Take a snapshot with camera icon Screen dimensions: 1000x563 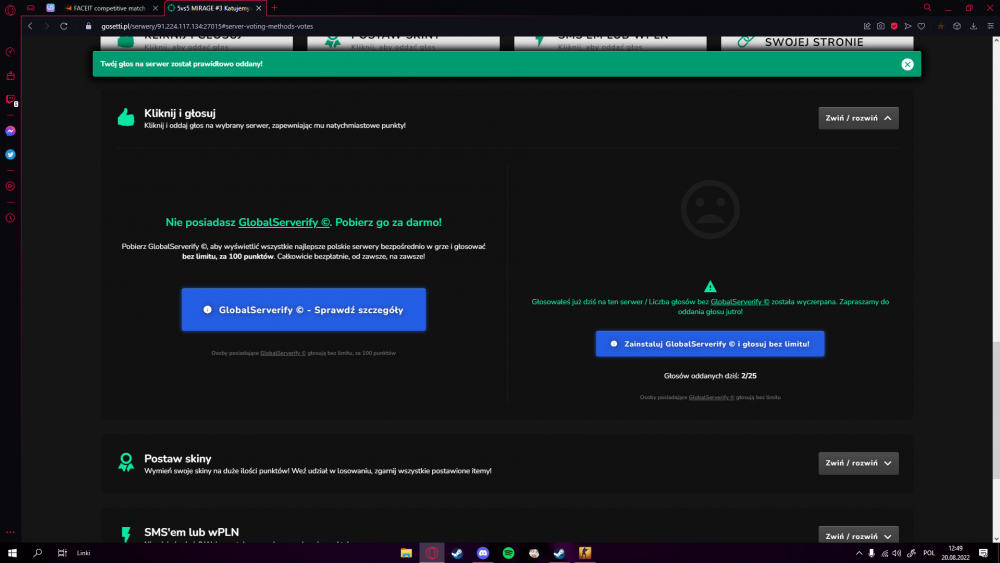tap(881, 26)
